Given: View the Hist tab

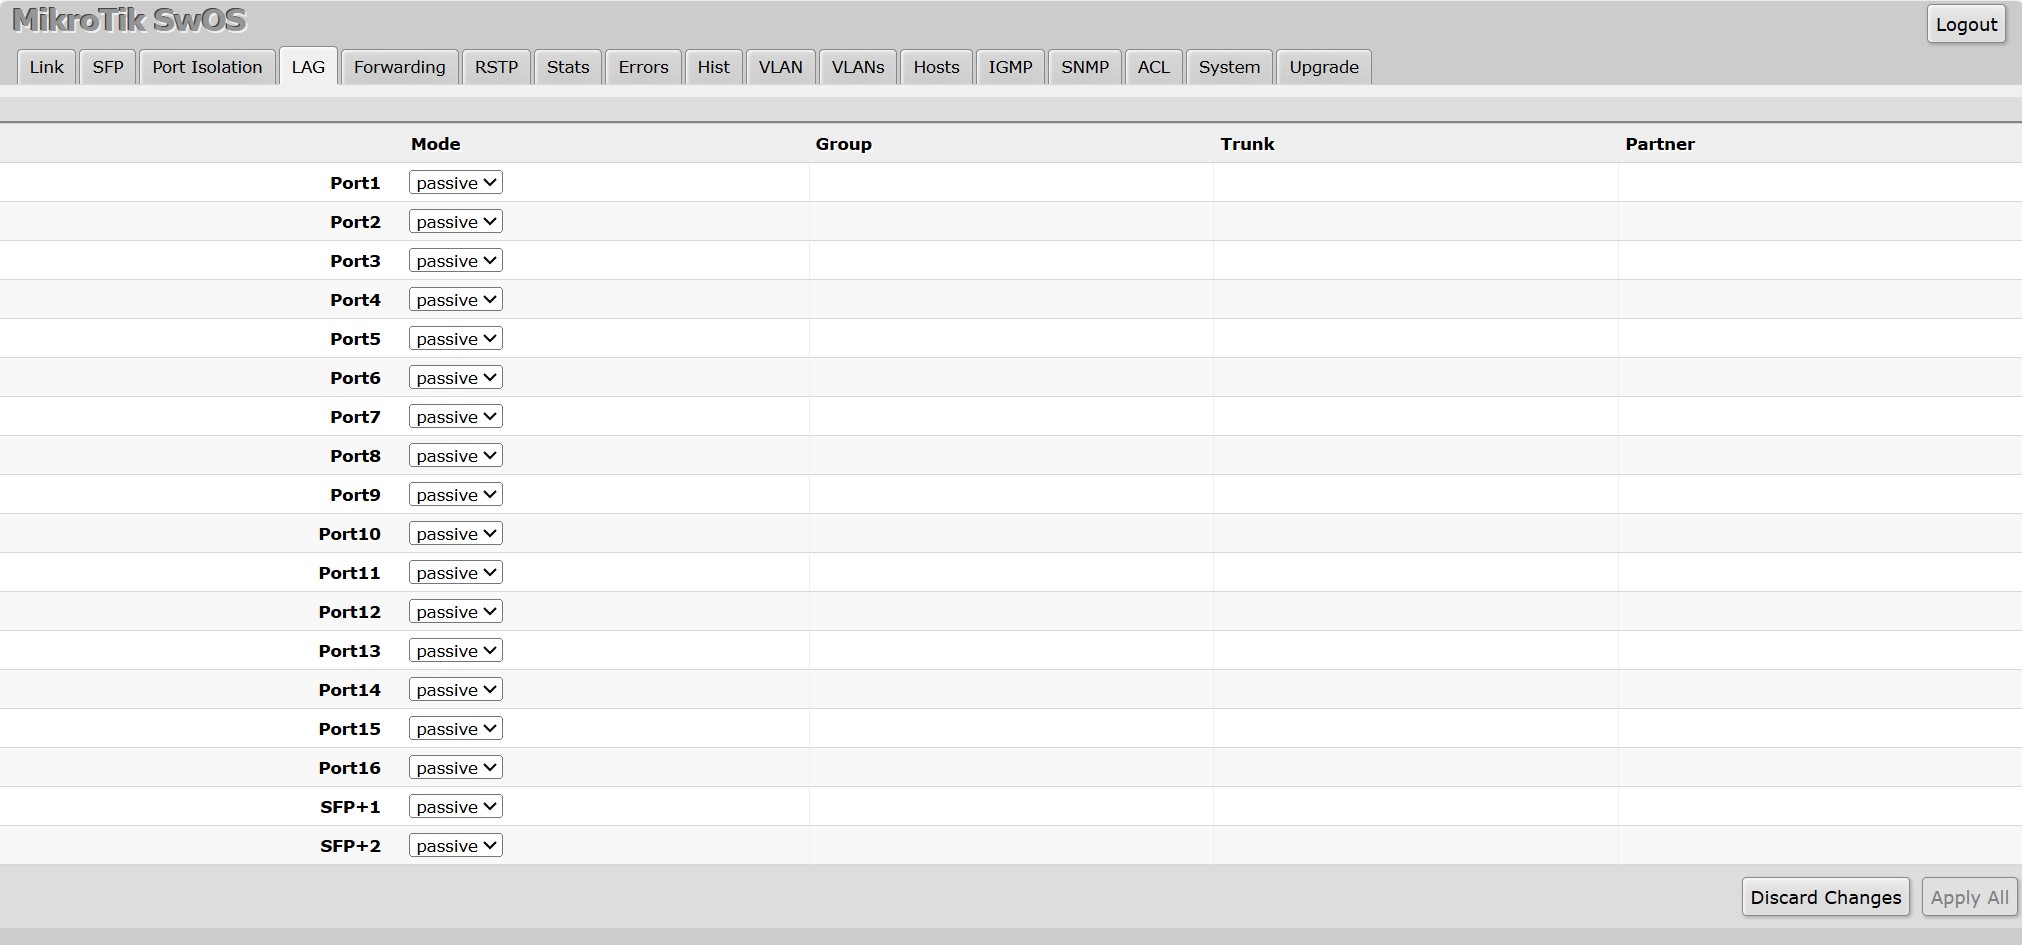Looking at the screenshot, I should [x=714, y=67].
